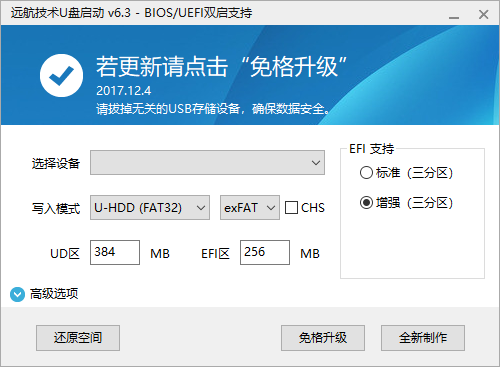Viewport: 500px width, 367px height.
Task: Click the 写入模式 label
Action: click(56, 208)
